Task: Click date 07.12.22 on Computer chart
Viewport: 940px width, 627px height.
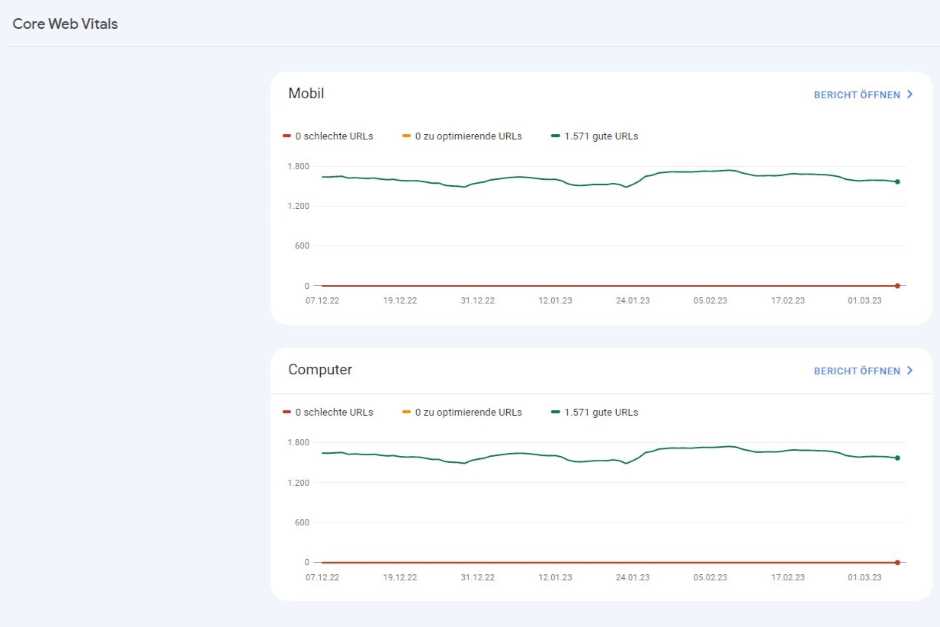Action: tap(322, 577)
